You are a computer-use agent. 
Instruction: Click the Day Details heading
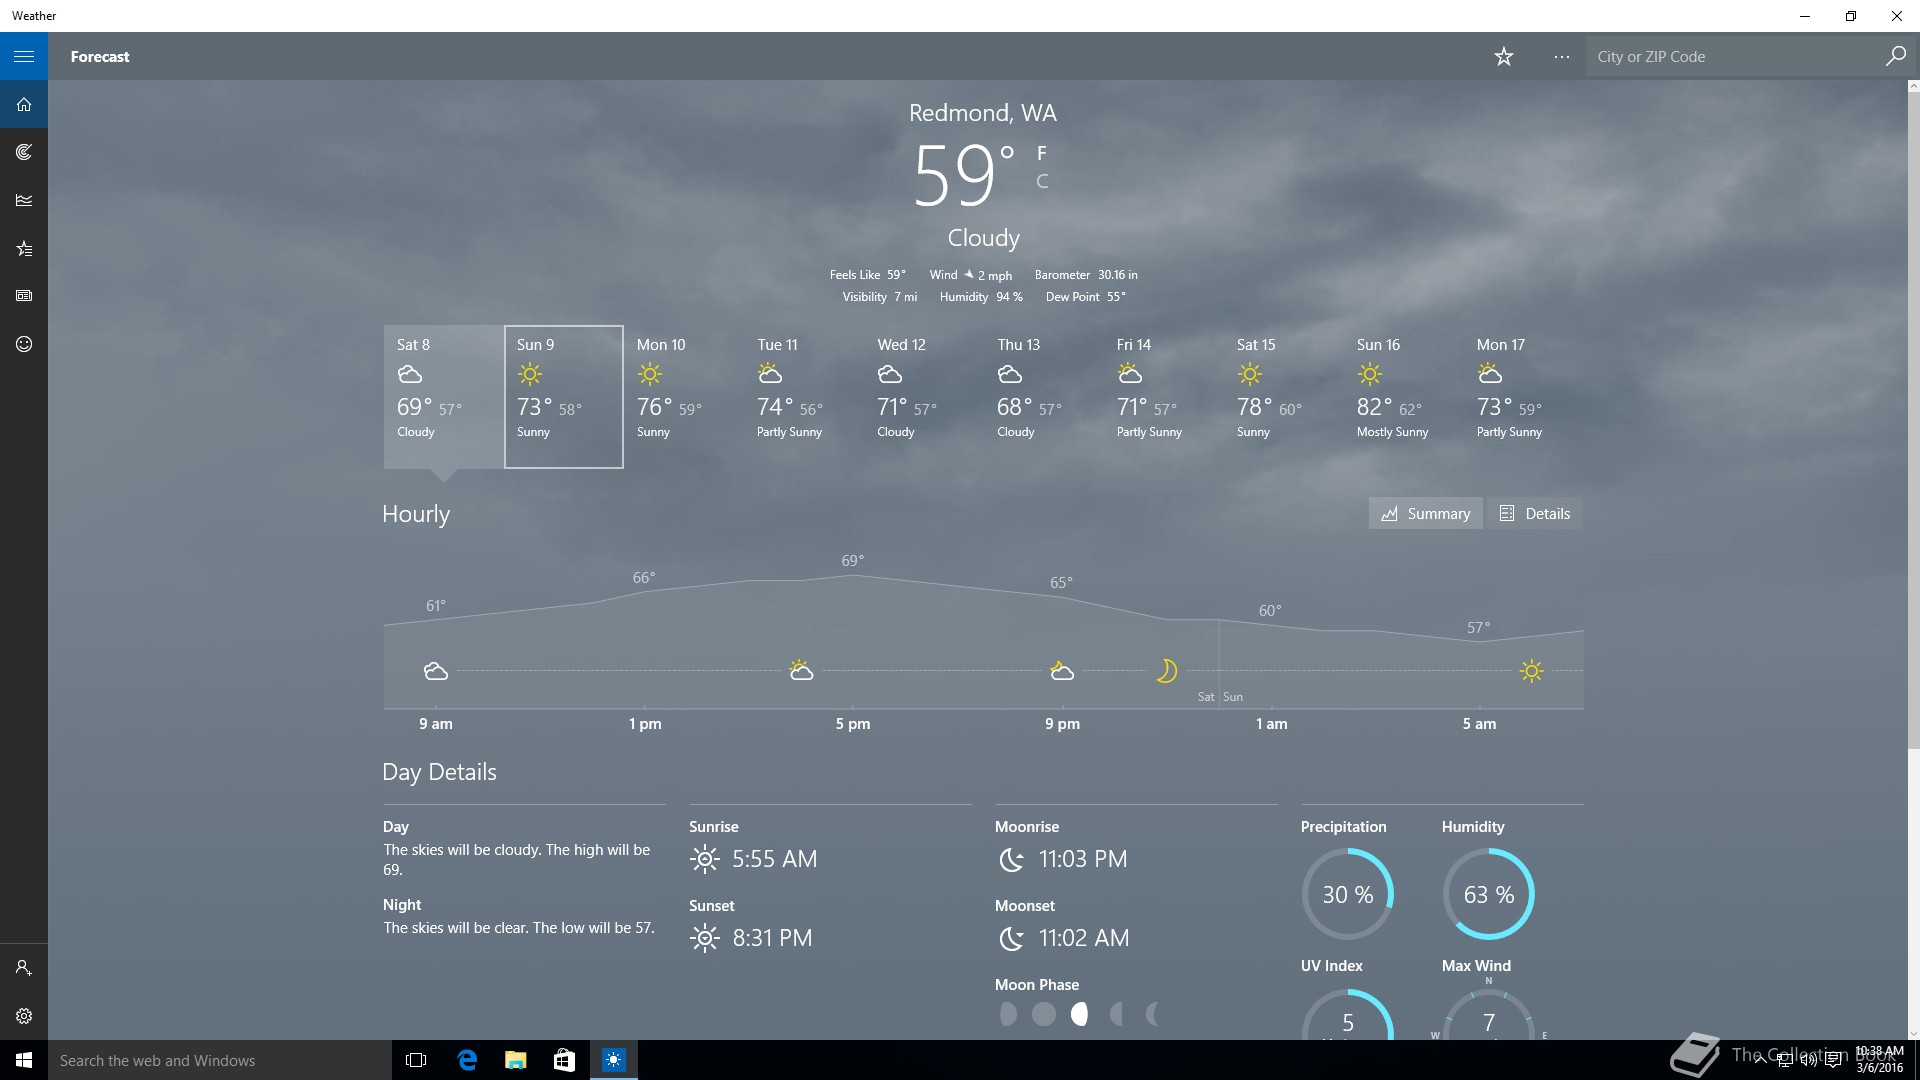[x=439, y=772]
